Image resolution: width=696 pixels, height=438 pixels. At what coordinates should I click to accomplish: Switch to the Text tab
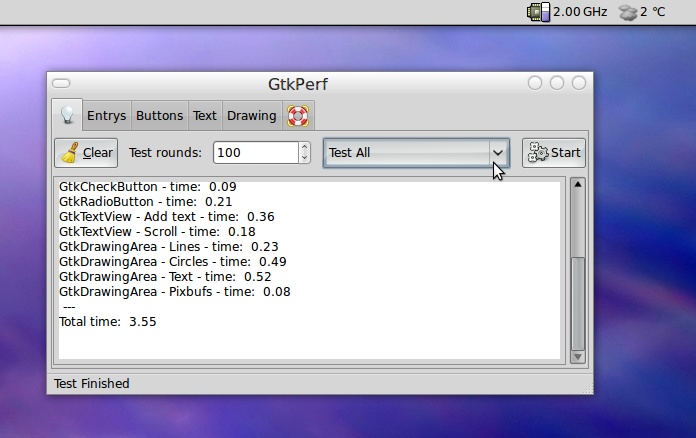[205, 116]
